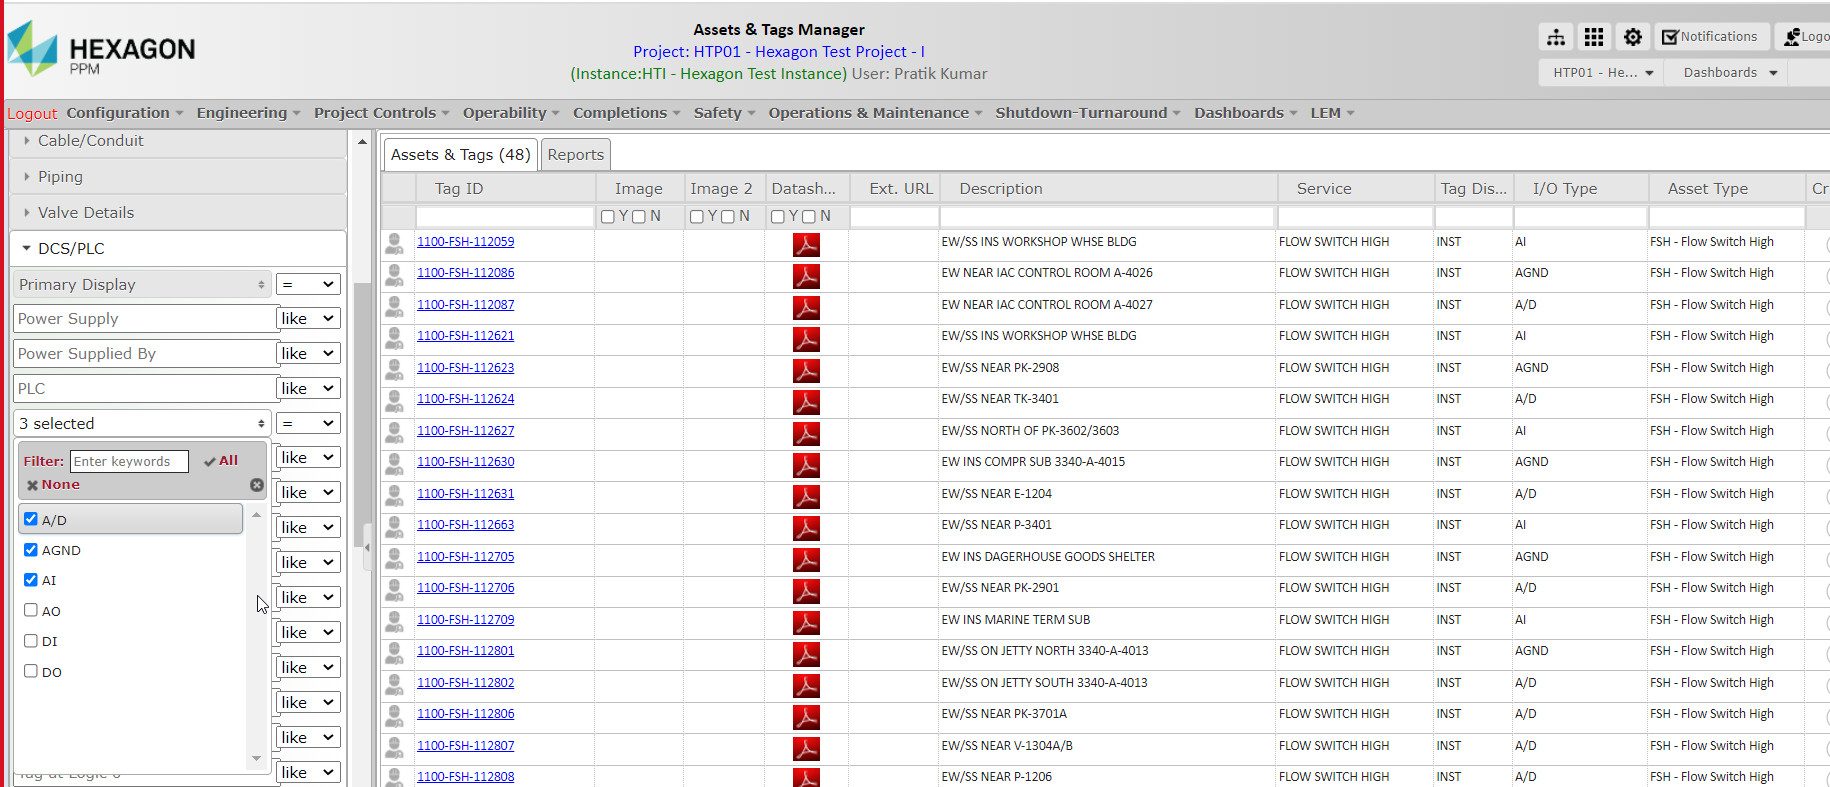Image resolution: width=1830 pixels, height=787 pixels.
Task: Open the hierarchy tree icon in header
Action: (1556, 37)
